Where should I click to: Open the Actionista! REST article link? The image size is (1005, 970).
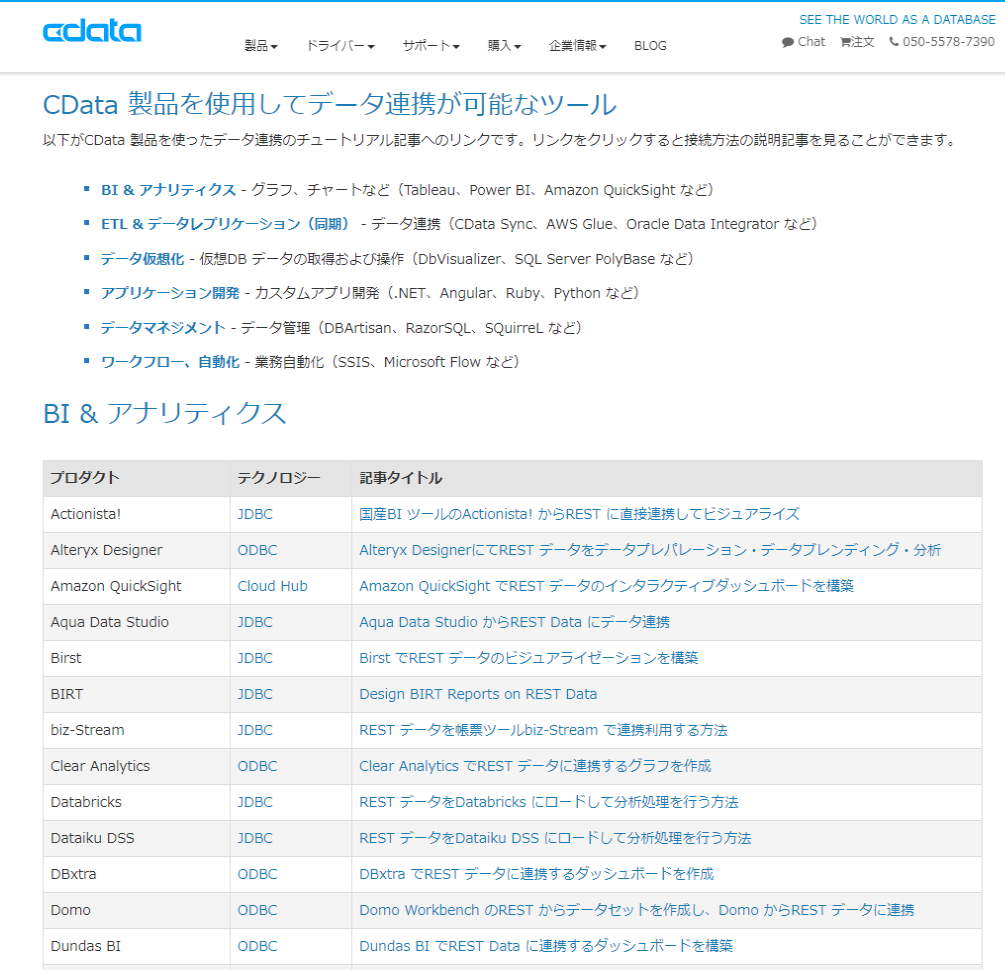(579, 514)
